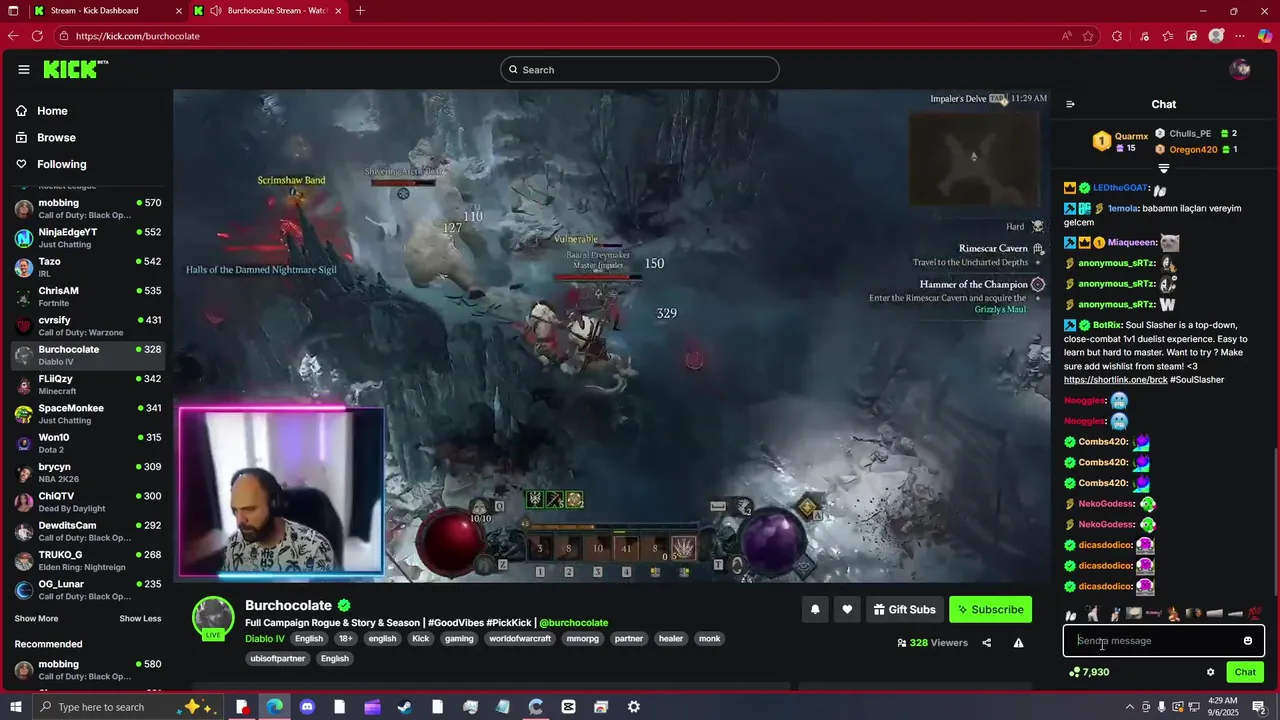Click the ubisoftpartner tag
The height and width of the screenshot is (720, 1280).
(278, 659)
